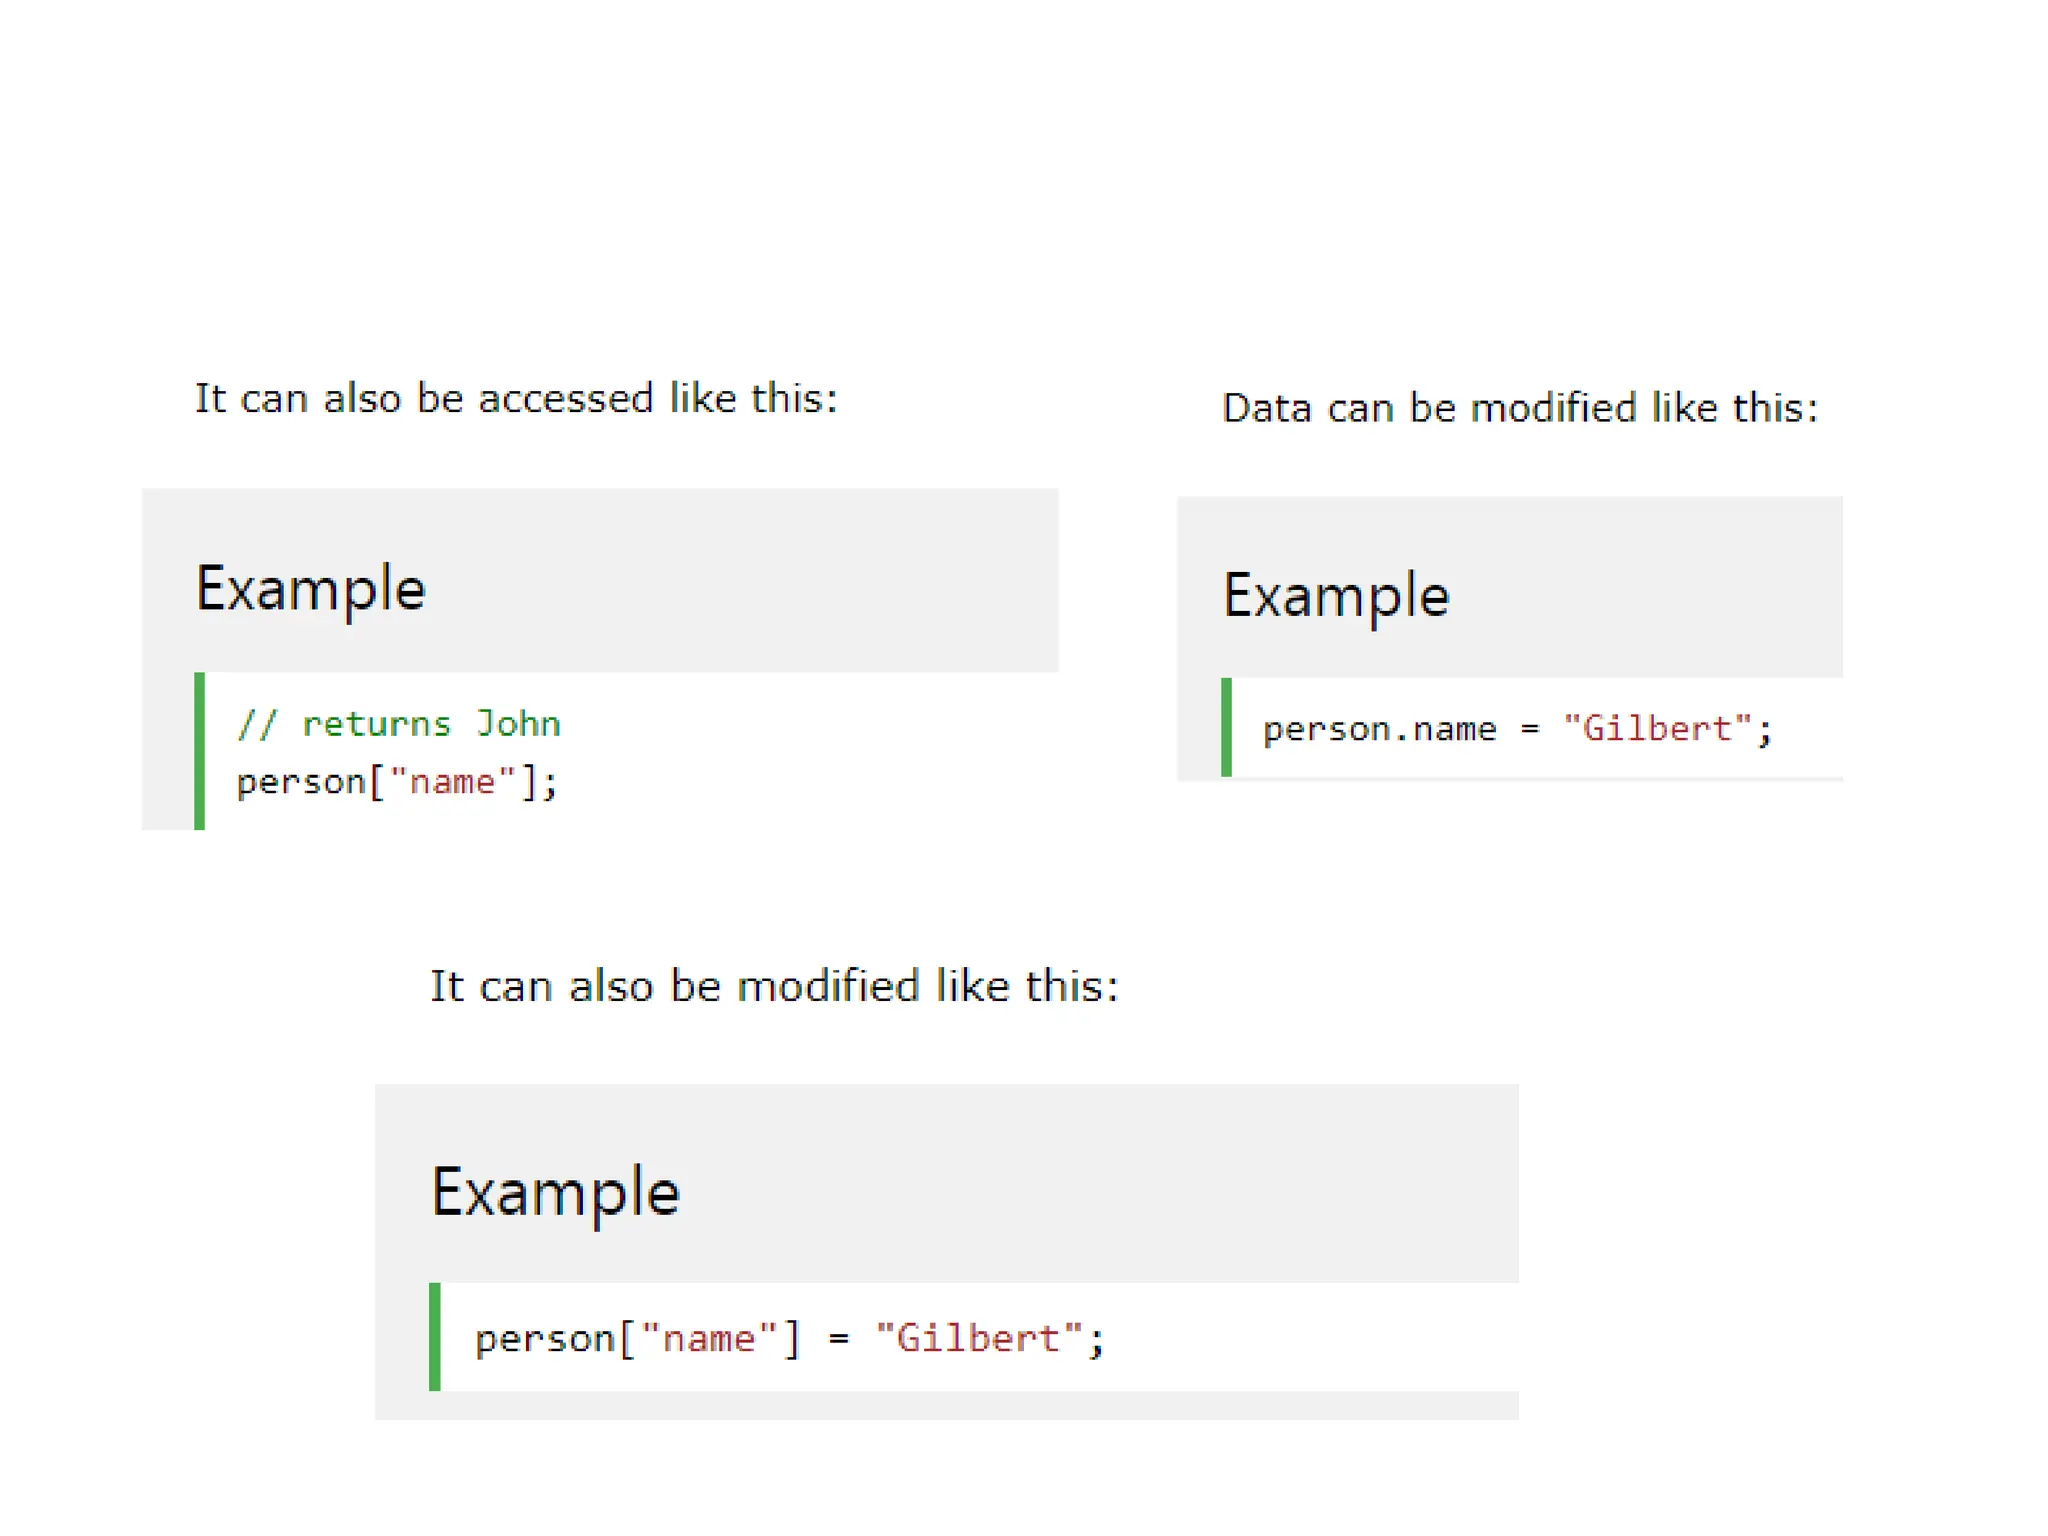2048x1536 pixels.
Task: Click the person["name"]; line under the comment
Action: tap(396, 782)
